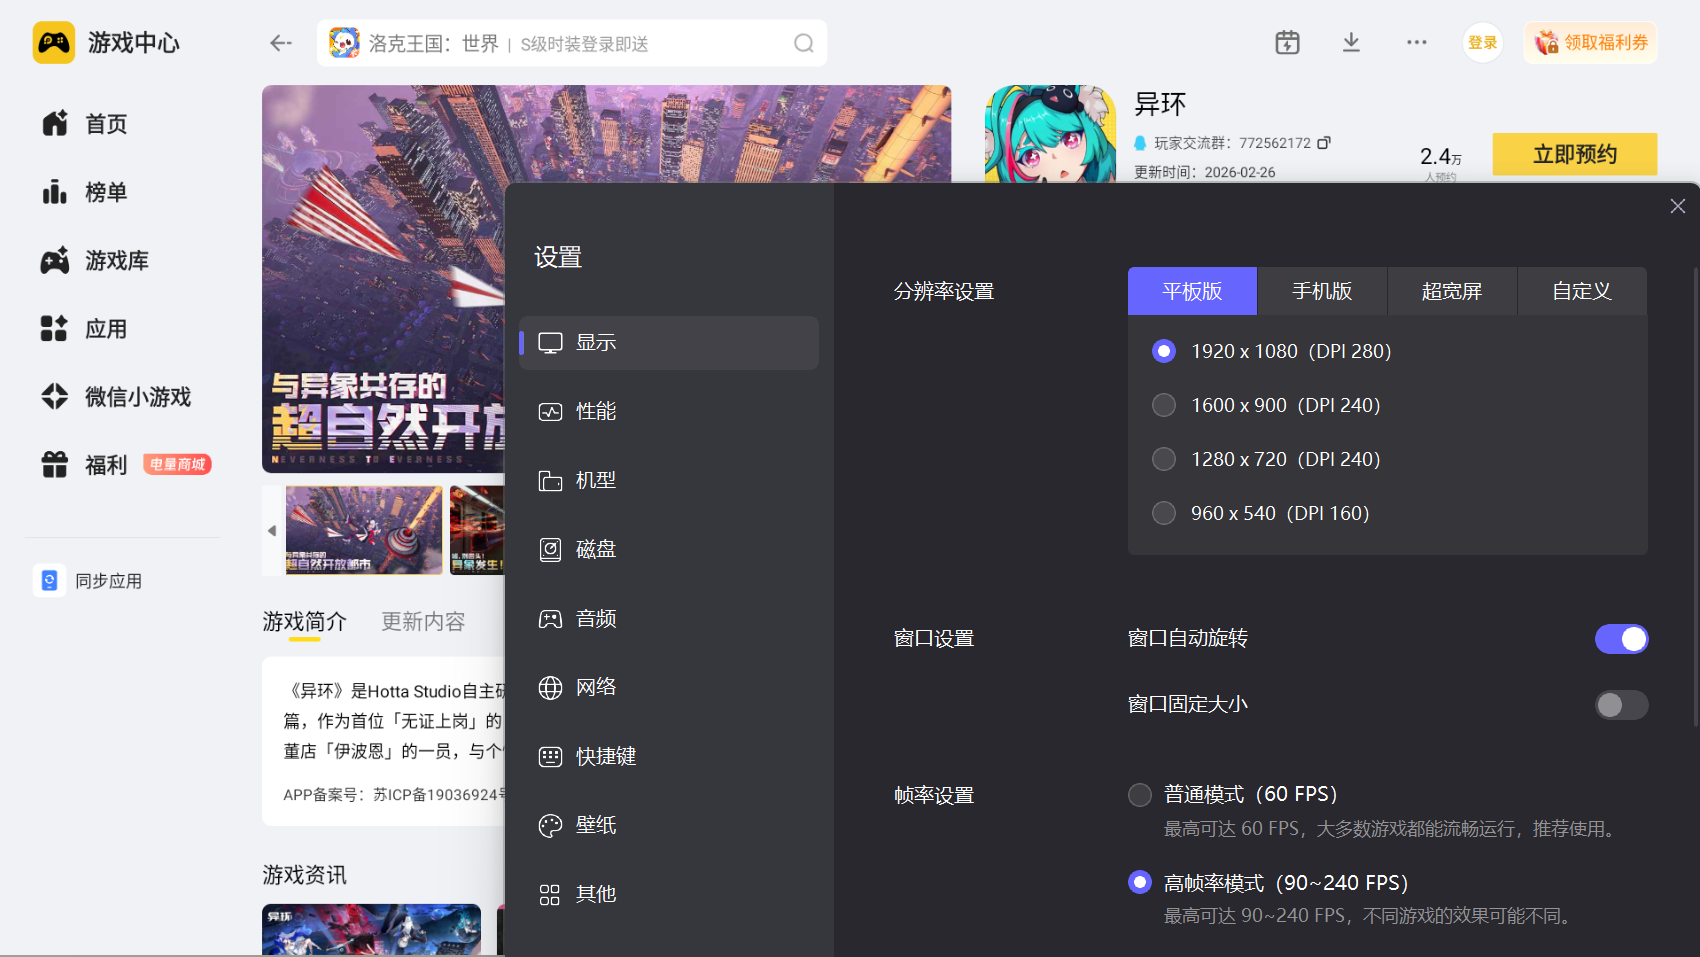Image resolution: width=1700 pixels, height=957 pixels.
Task: Switch to the phone version (手机版) tab
Action: pyautogui.click(x=1322, y=291)
